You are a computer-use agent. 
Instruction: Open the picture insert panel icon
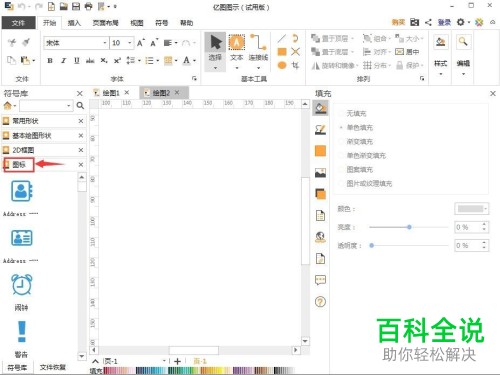point(320,173)
